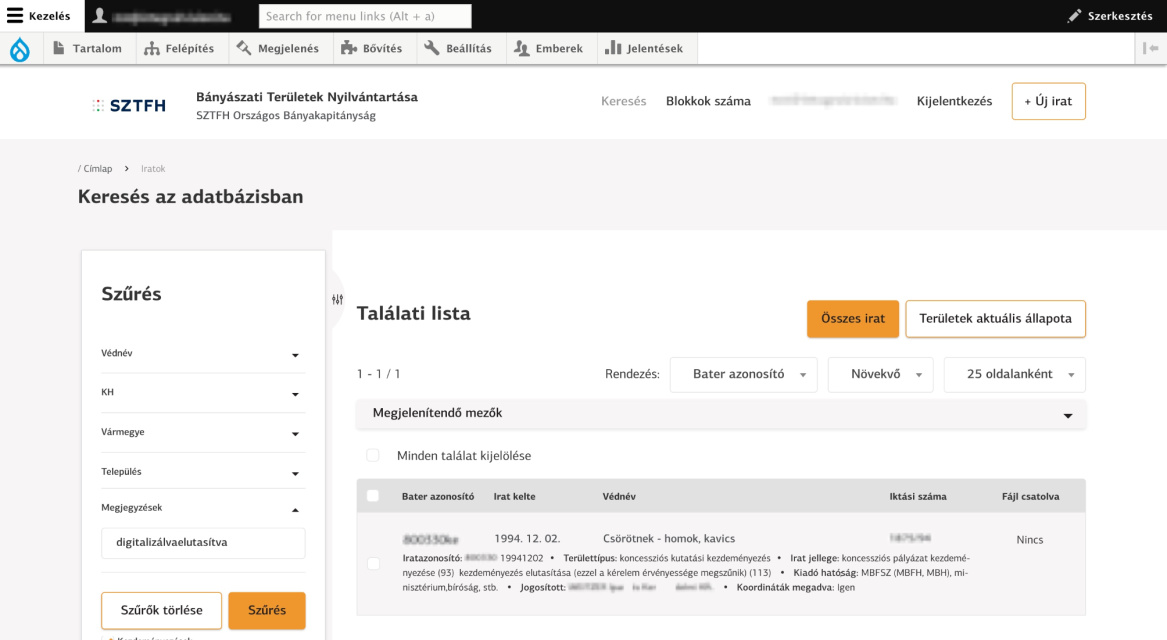
Task: Select the checkbox in the table header row
Action: click(x=374, y=495)
